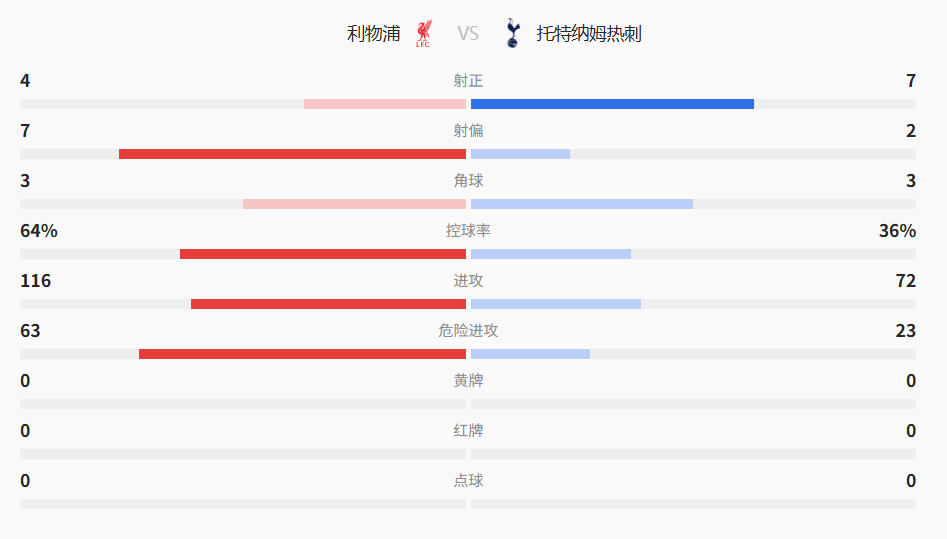
Task: Click Liverpool's red 射偏 bar
Action: [x=292, y=154]
